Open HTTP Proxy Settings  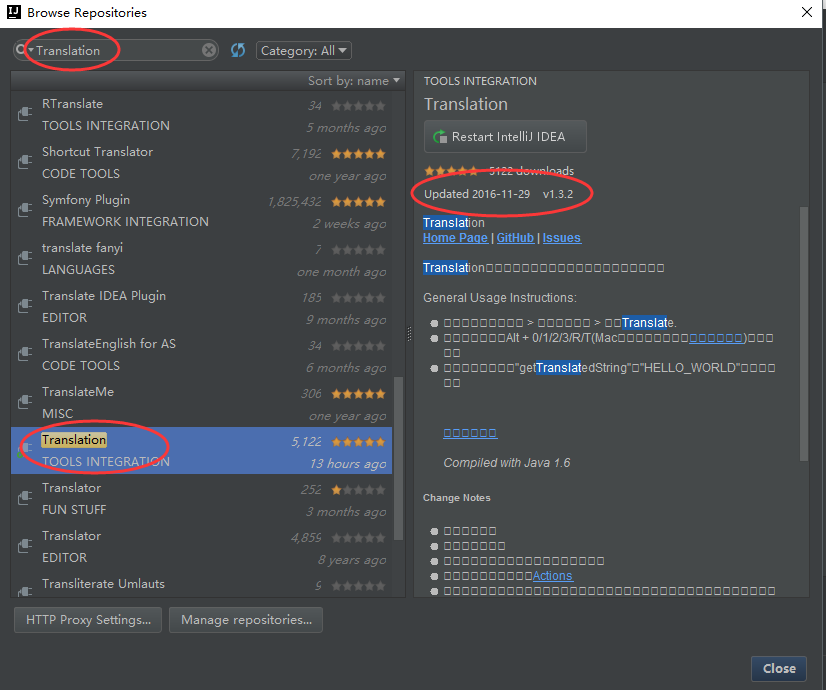point(88,620)
